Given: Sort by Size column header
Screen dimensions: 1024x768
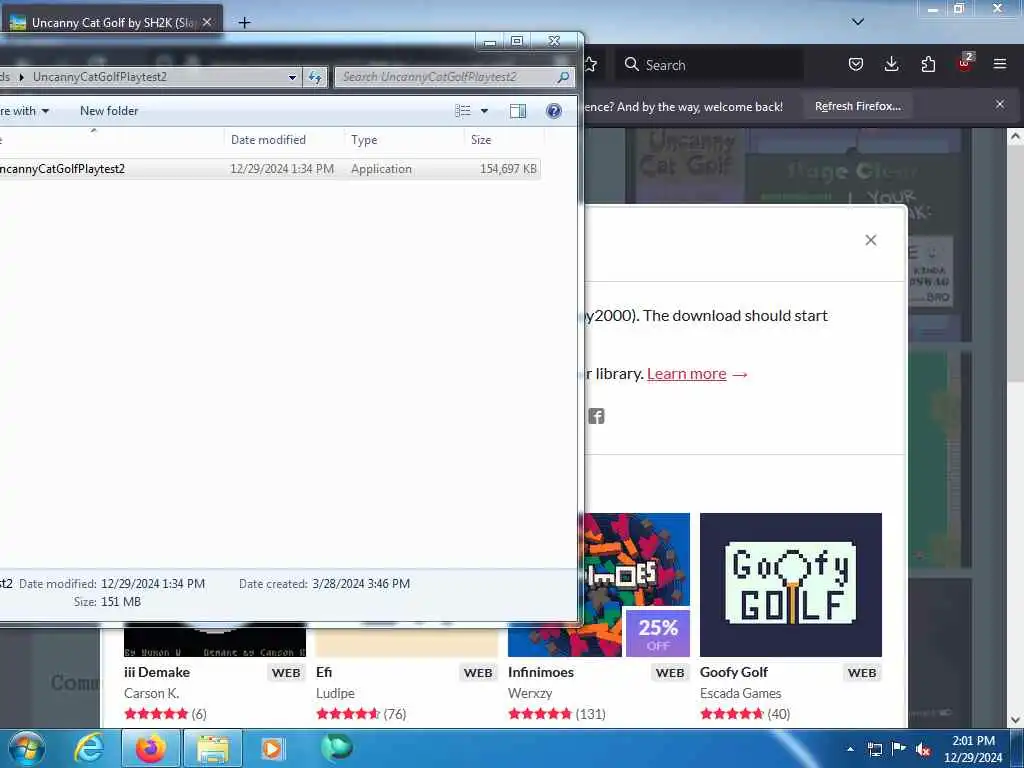Looking at the screenshot, I should (x=481, y=140).
